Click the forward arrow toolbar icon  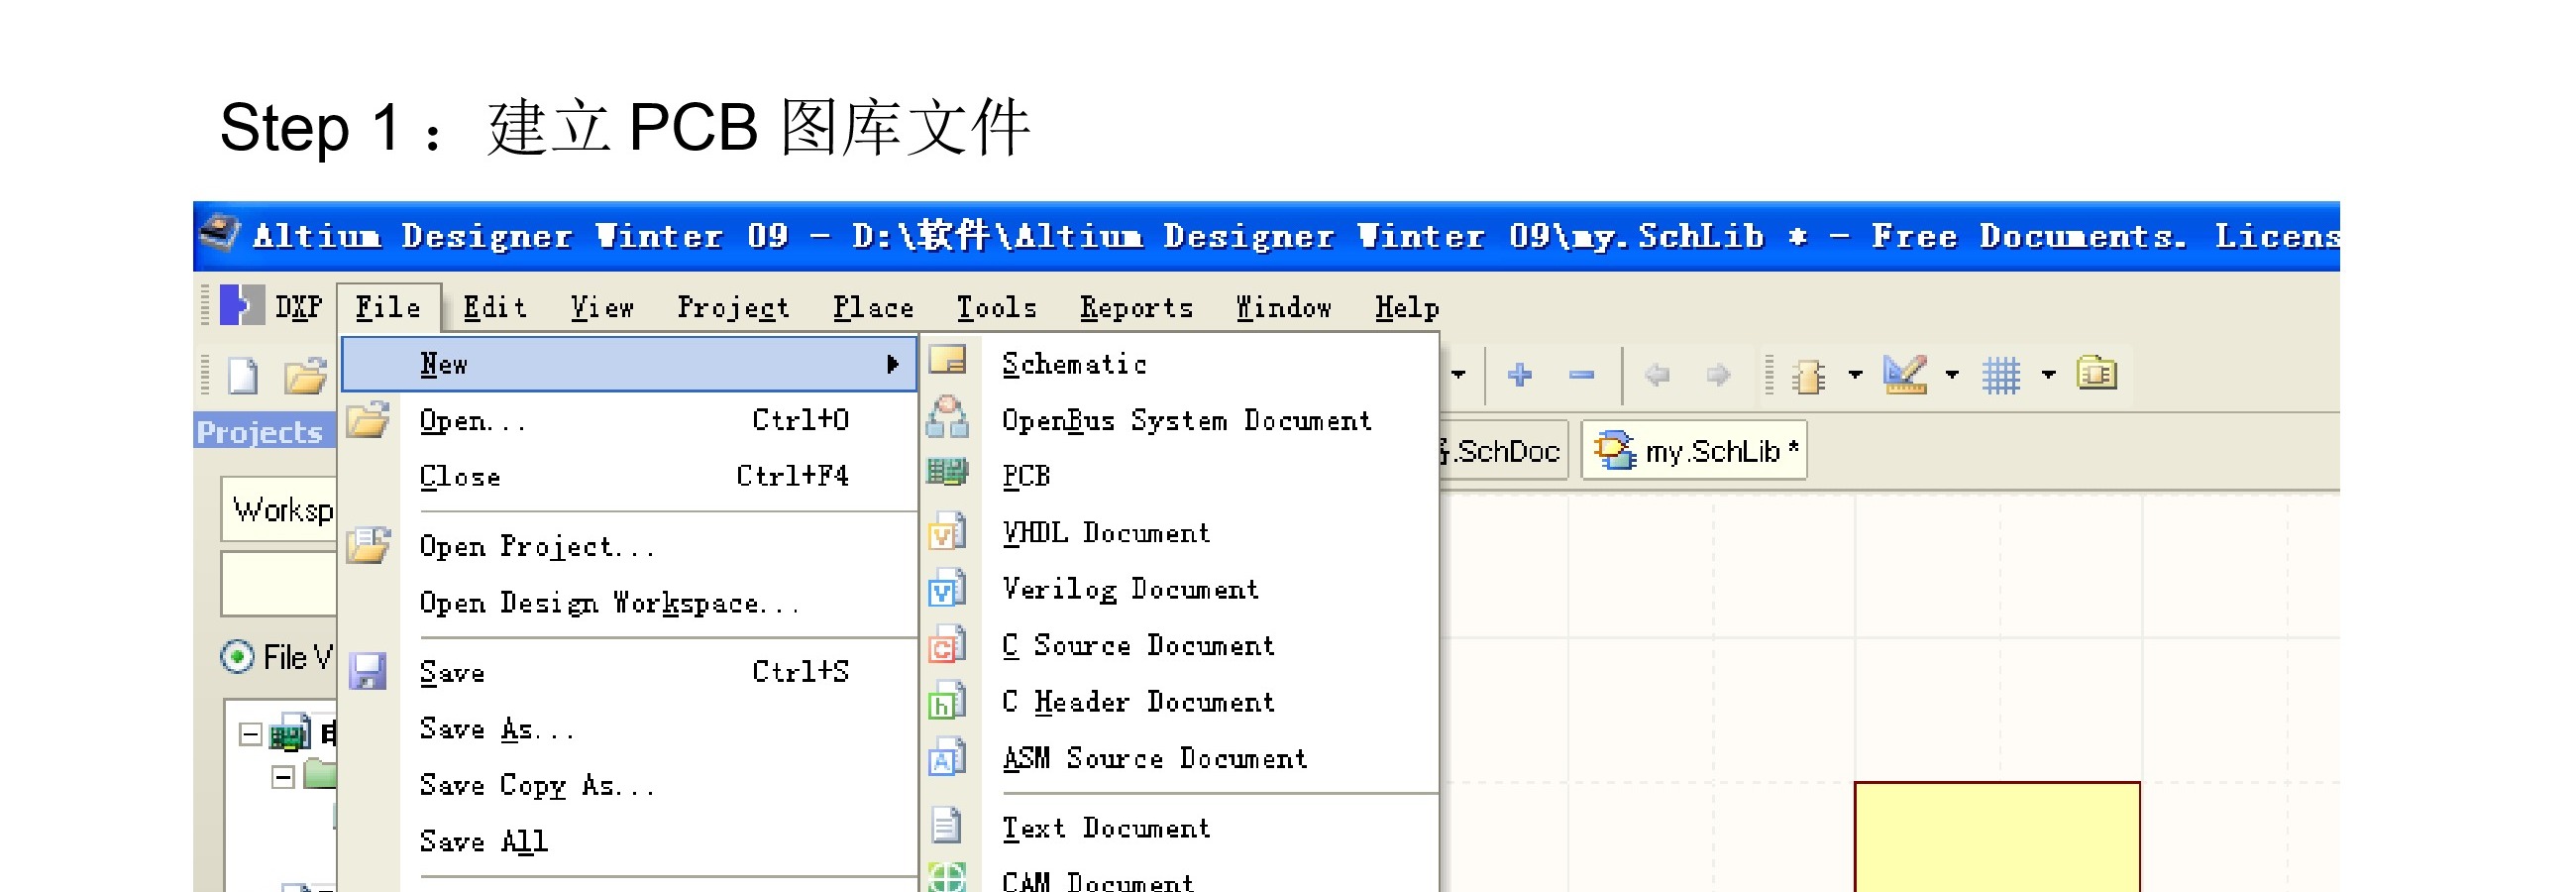point(1719,375)
